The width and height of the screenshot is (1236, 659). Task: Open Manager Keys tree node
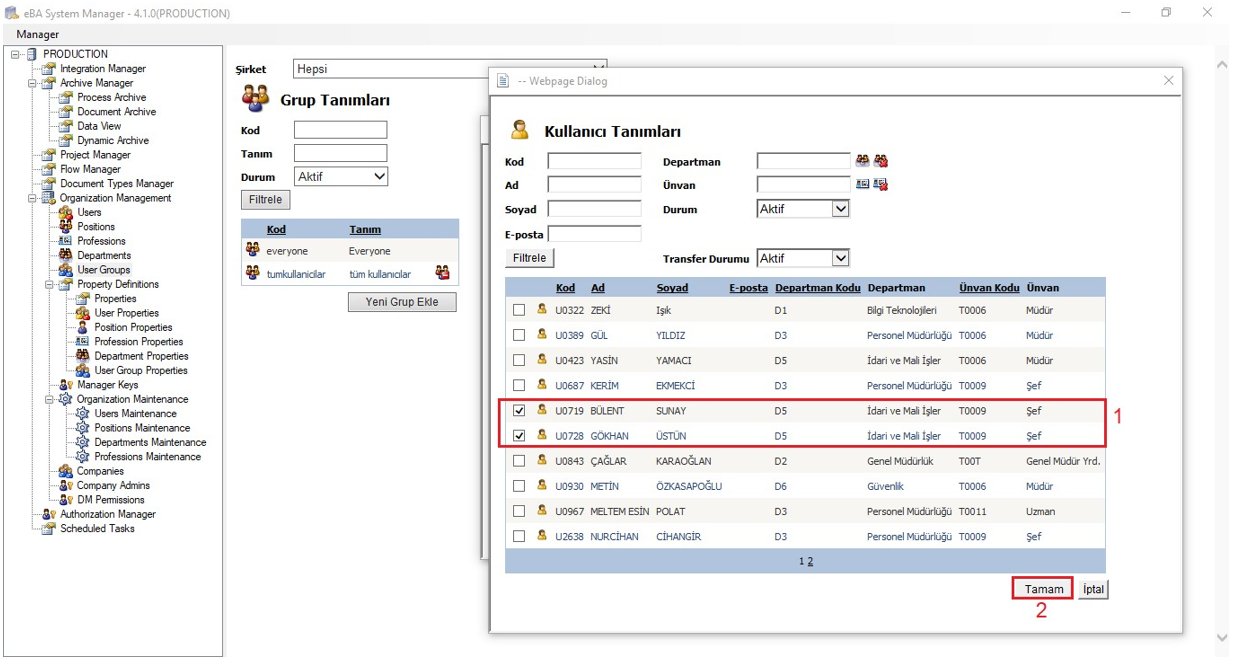tap(108, 385)
